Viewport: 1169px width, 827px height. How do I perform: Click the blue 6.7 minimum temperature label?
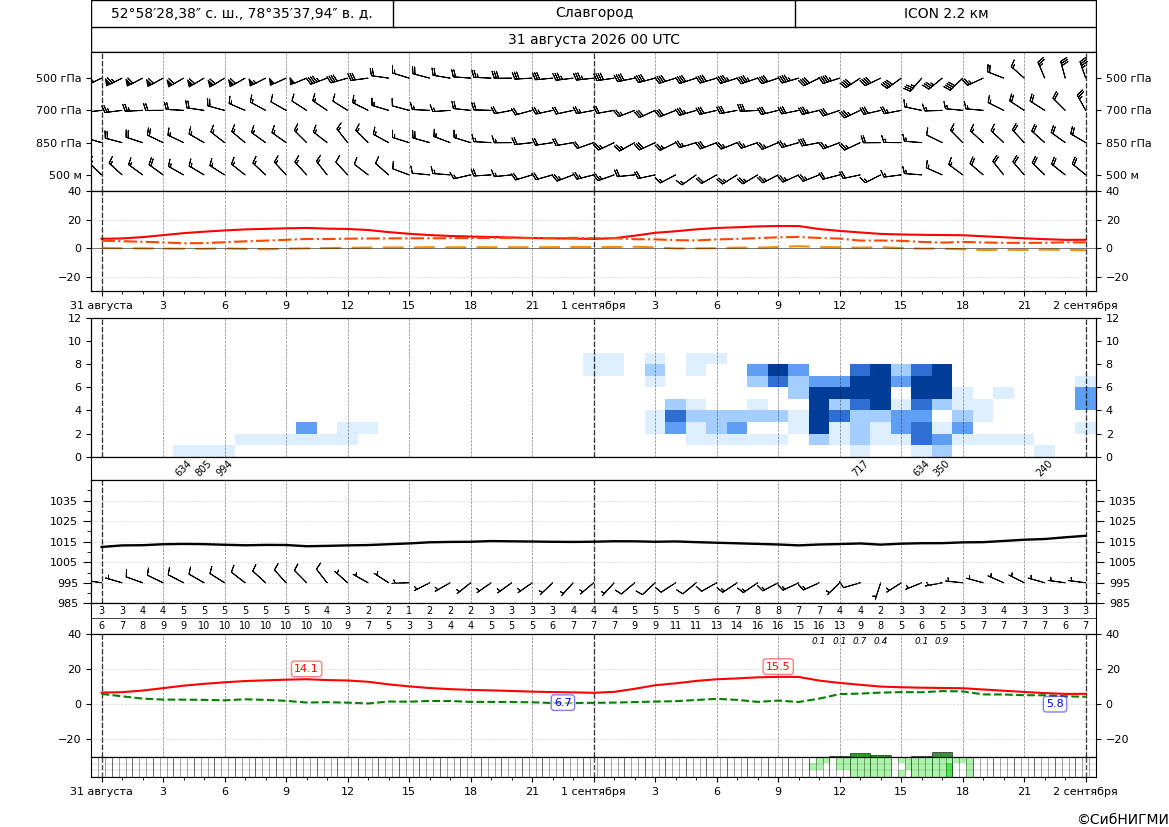coord(563,702)
